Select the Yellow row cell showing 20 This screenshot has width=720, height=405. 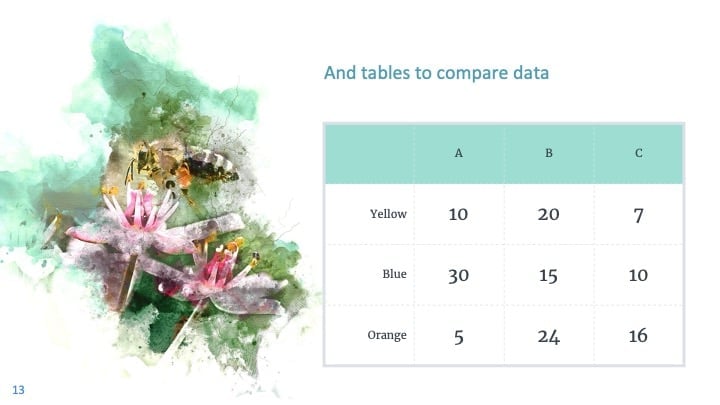549,214
